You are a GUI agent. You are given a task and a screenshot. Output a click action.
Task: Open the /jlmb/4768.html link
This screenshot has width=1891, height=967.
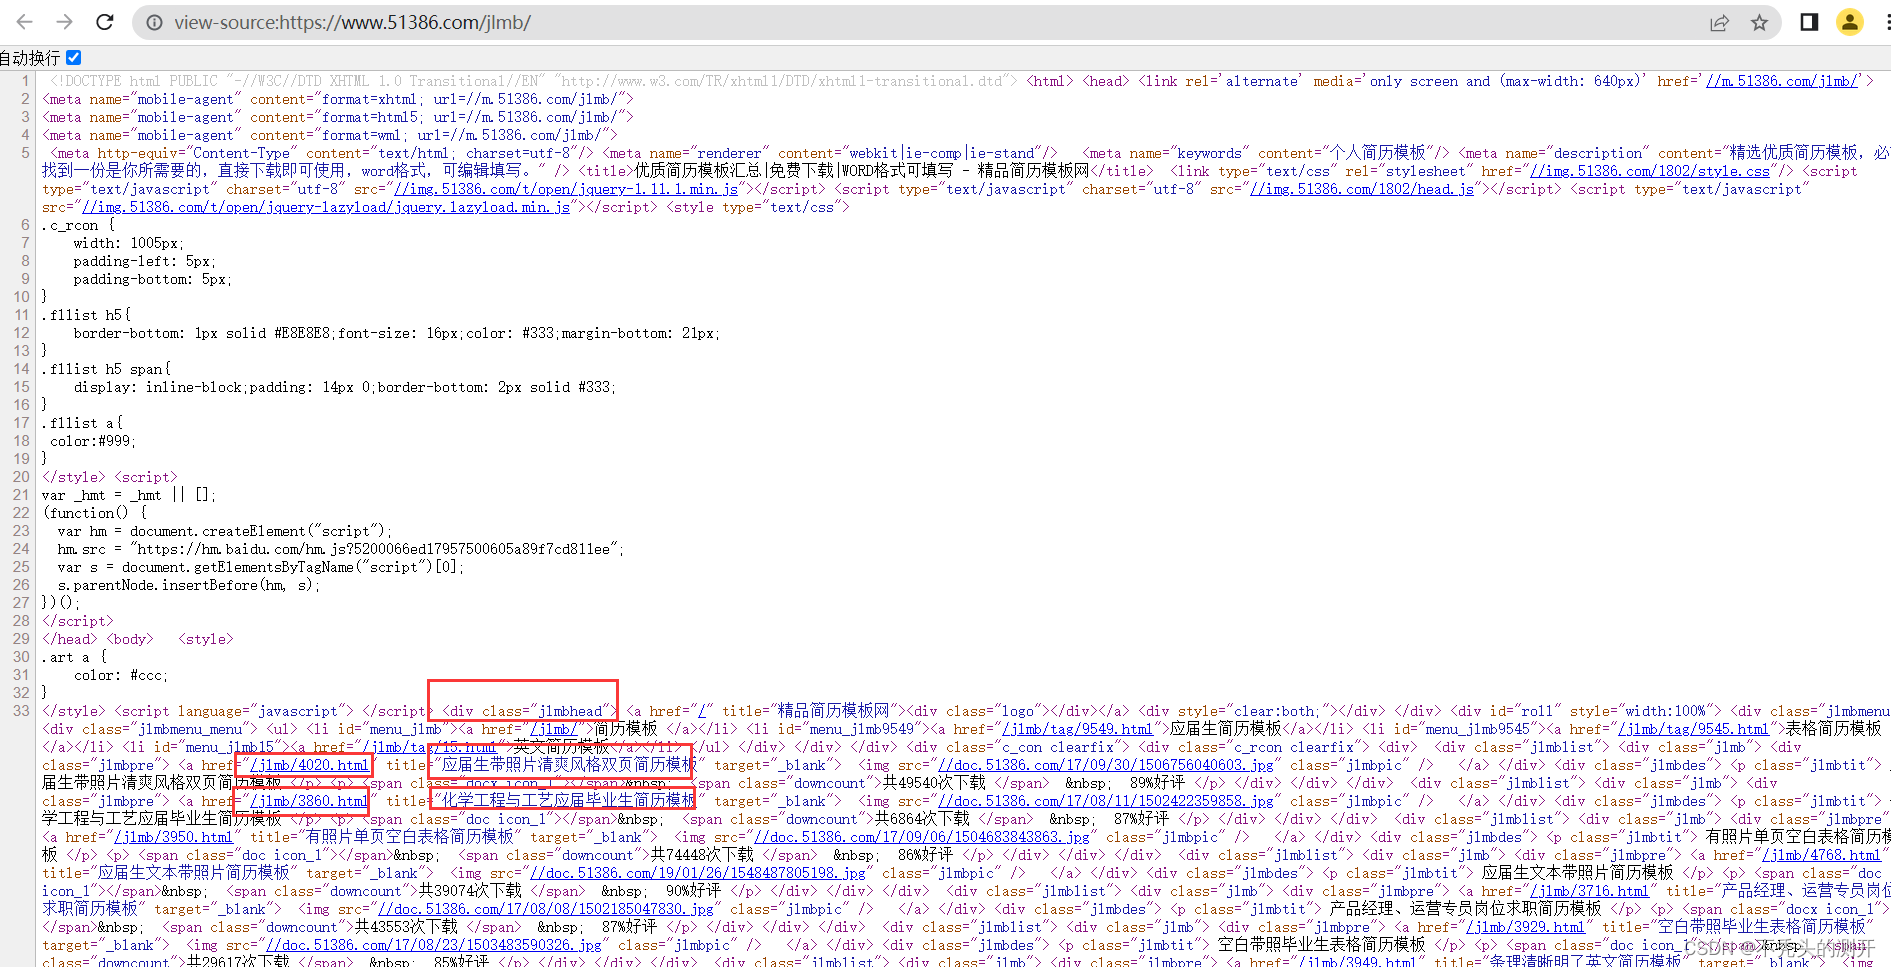[1821, 855]
